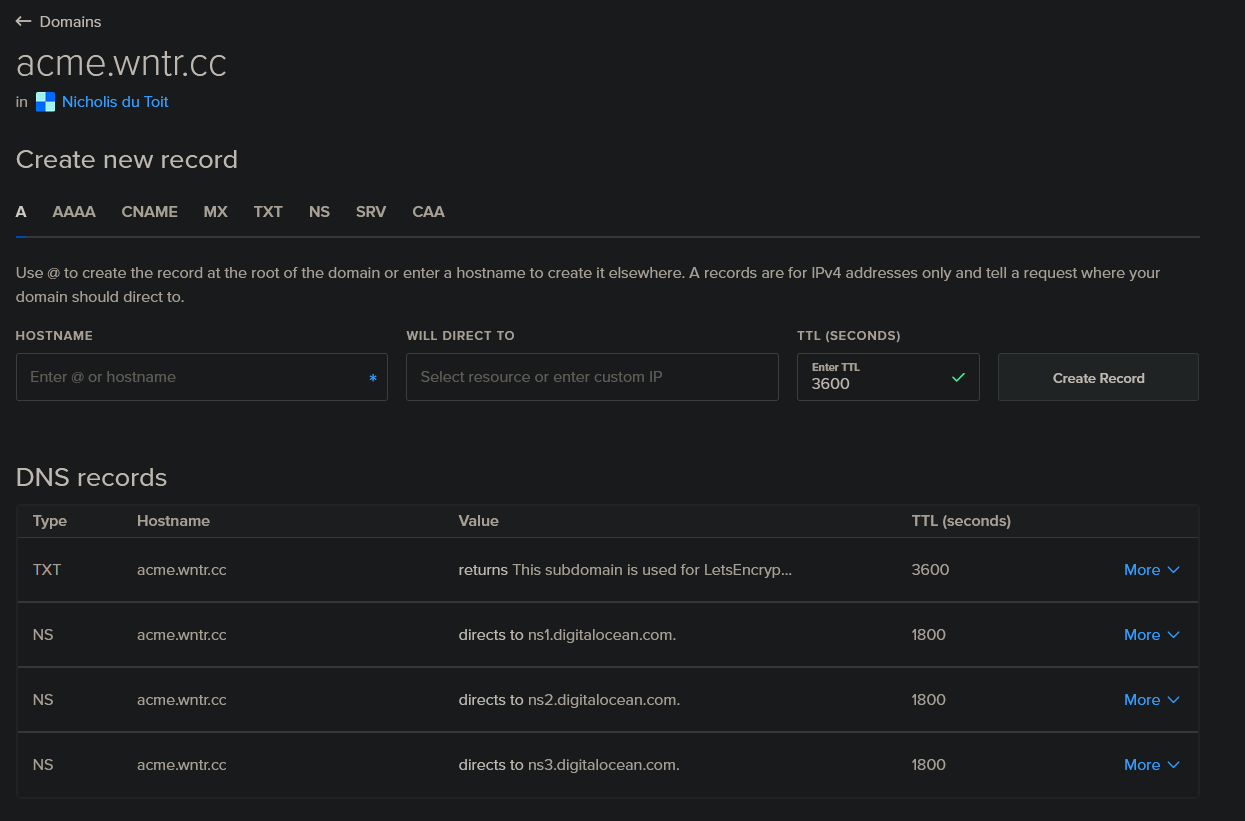Open More menu for ns3.digitalocean.com record
1245x821 pixels.
[x=1151, y=765]
